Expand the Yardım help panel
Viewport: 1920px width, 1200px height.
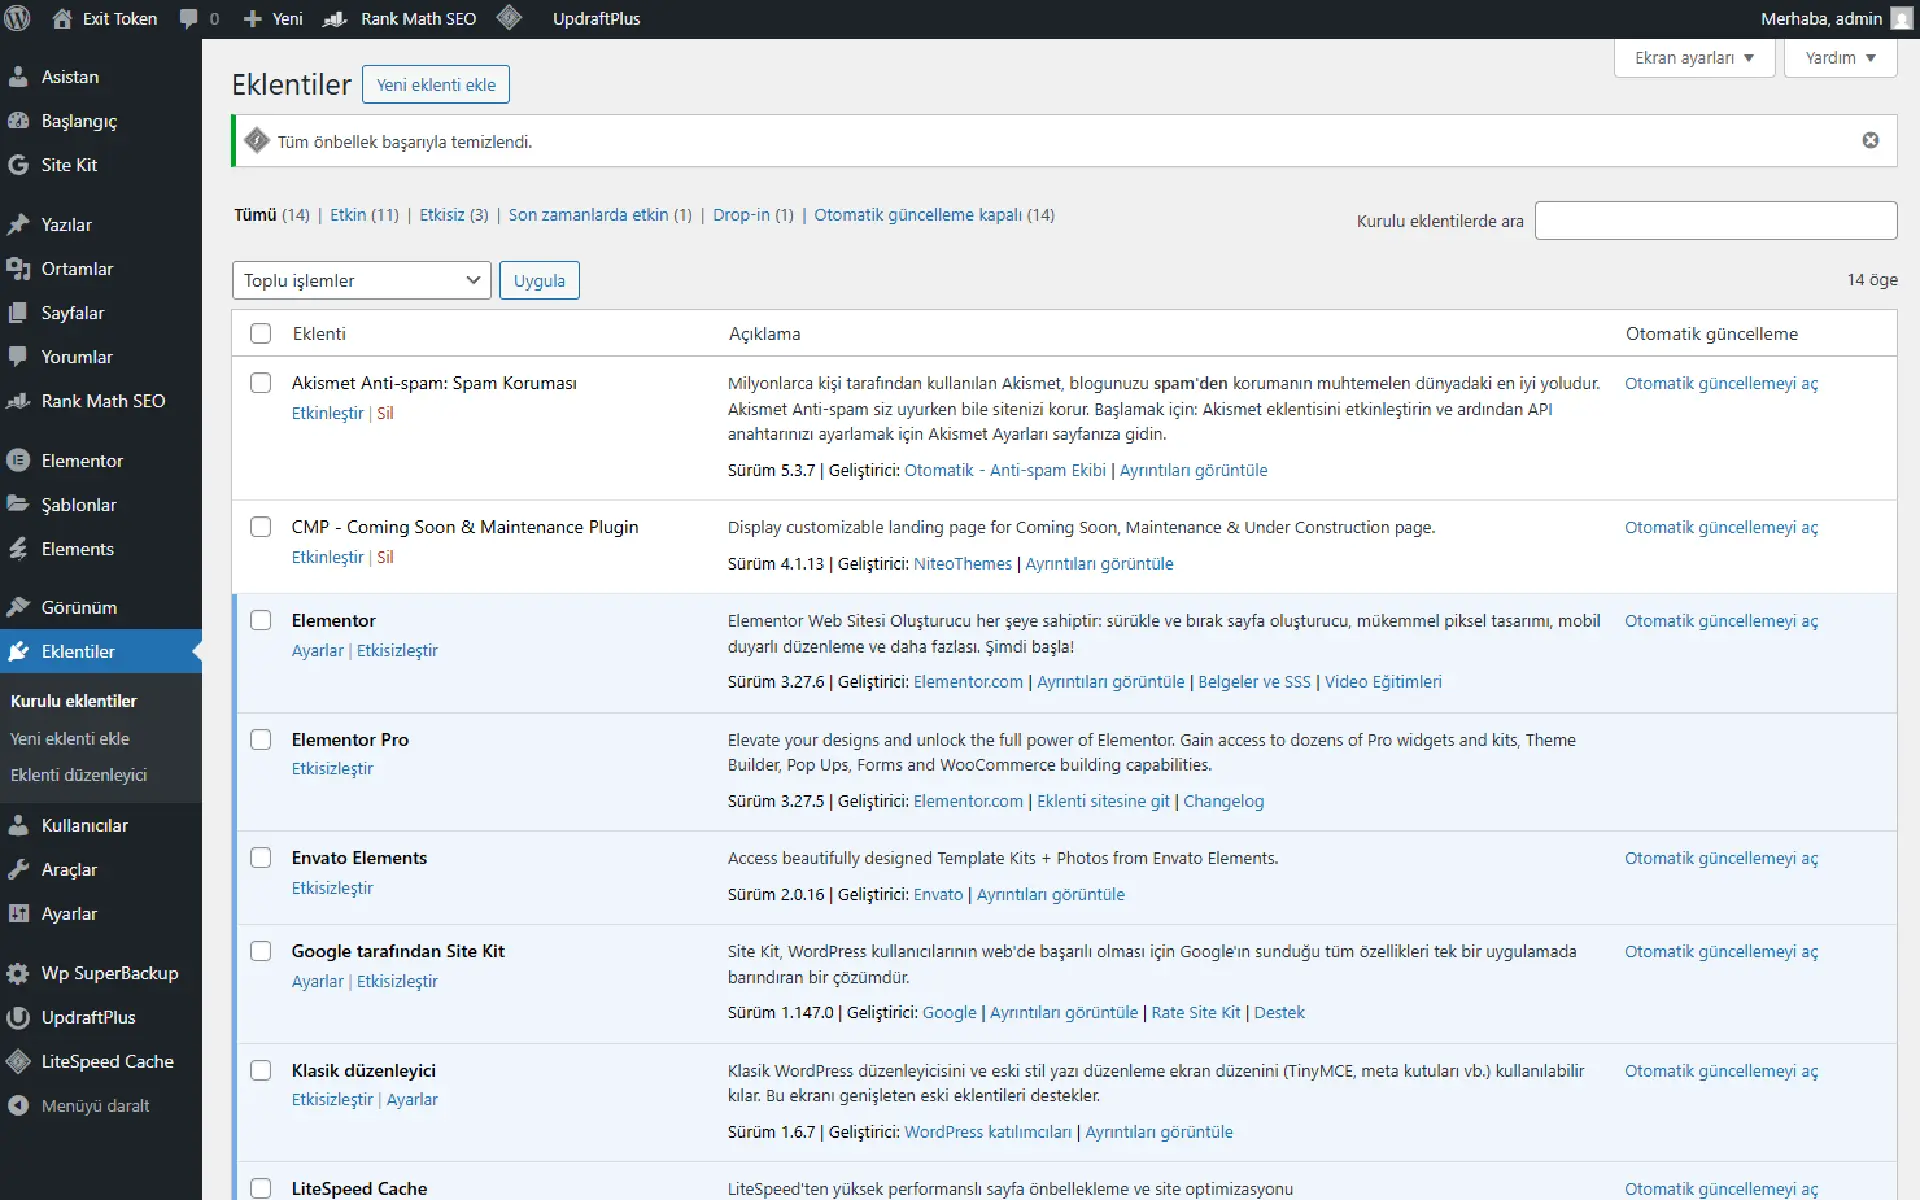tap(1840, 58)
